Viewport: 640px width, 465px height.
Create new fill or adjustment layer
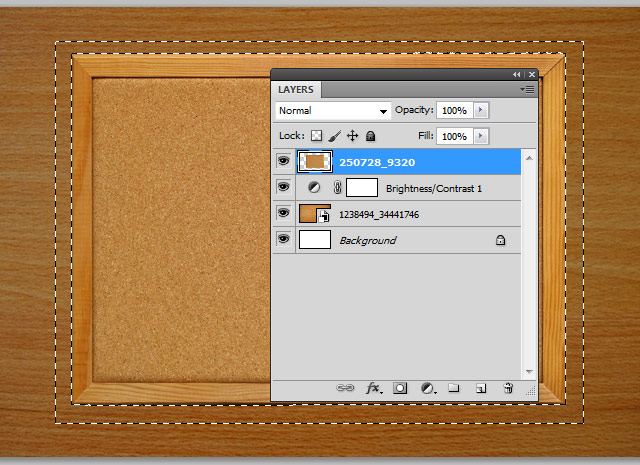coord(427,387)
